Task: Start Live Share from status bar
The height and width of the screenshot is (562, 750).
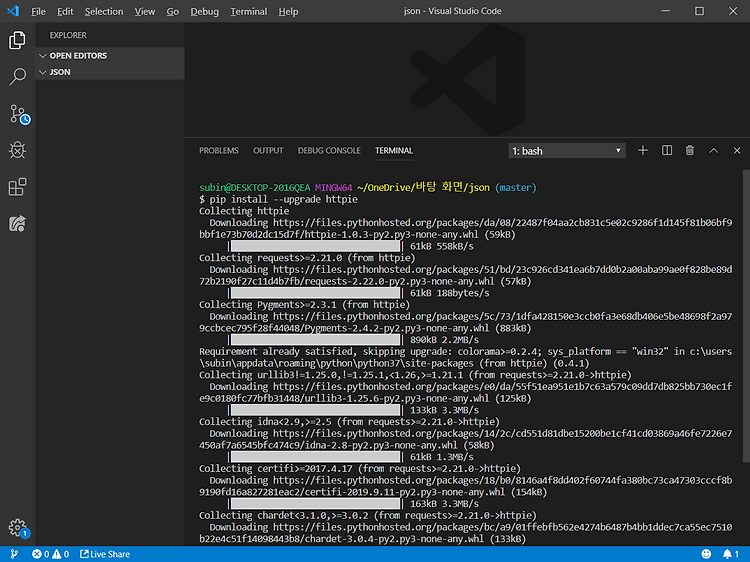Action: click(105, 554)
